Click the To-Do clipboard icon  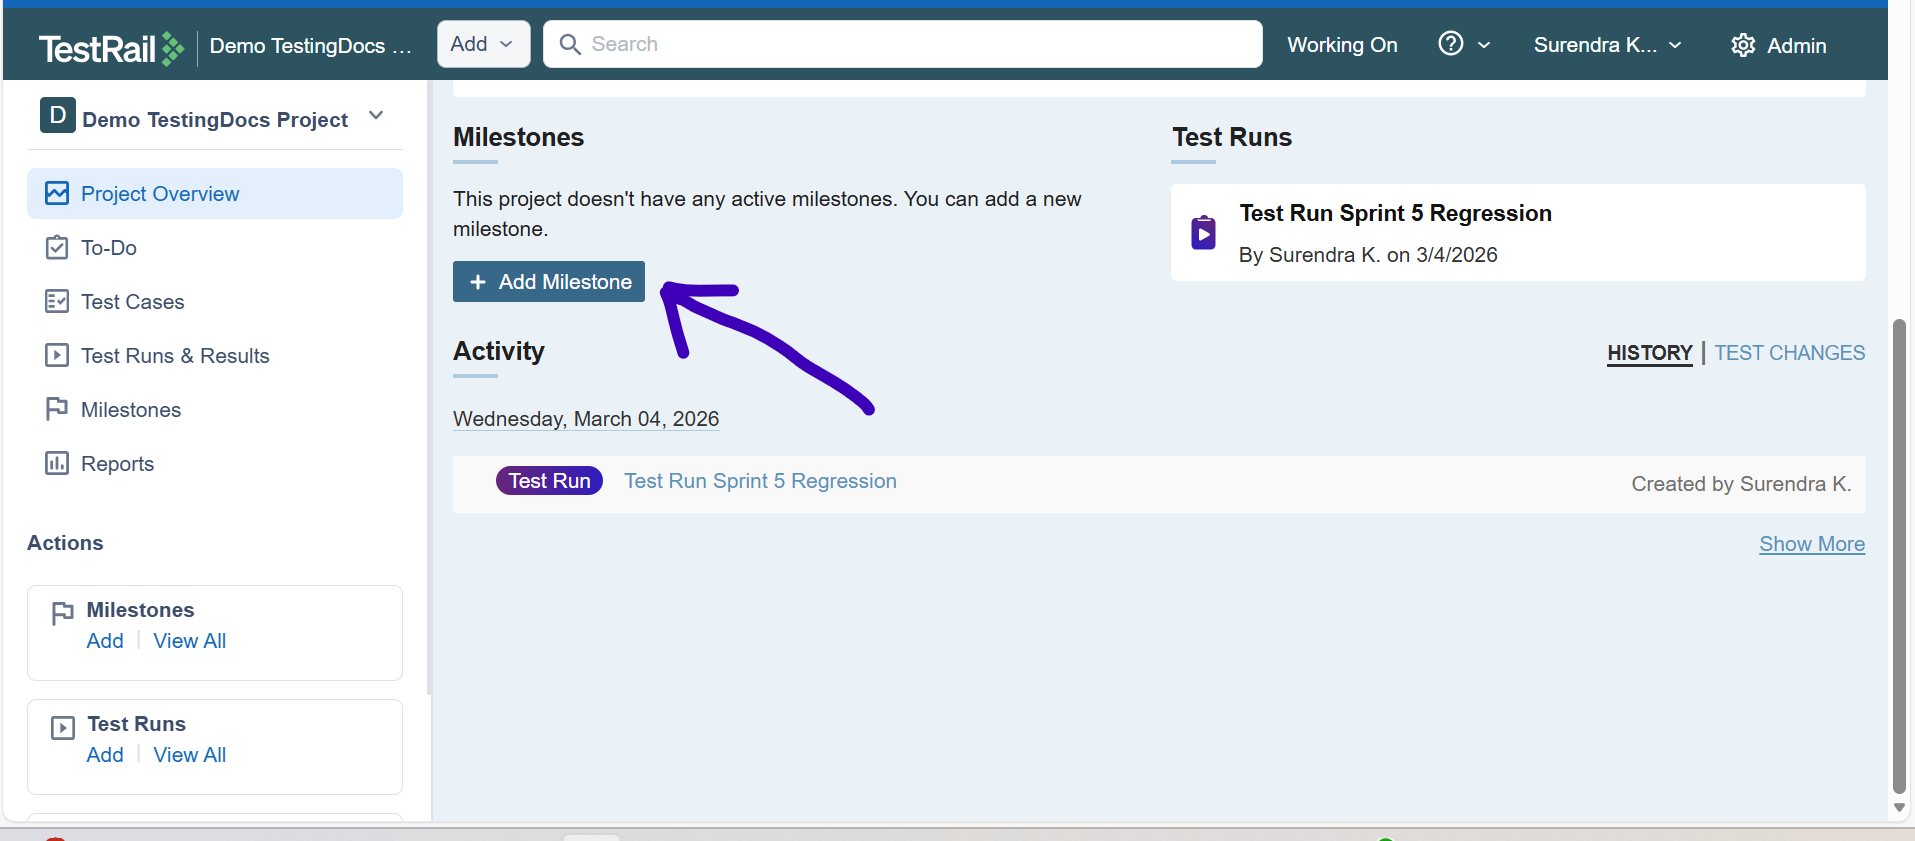pyautogui.click(x=57, y=248)
